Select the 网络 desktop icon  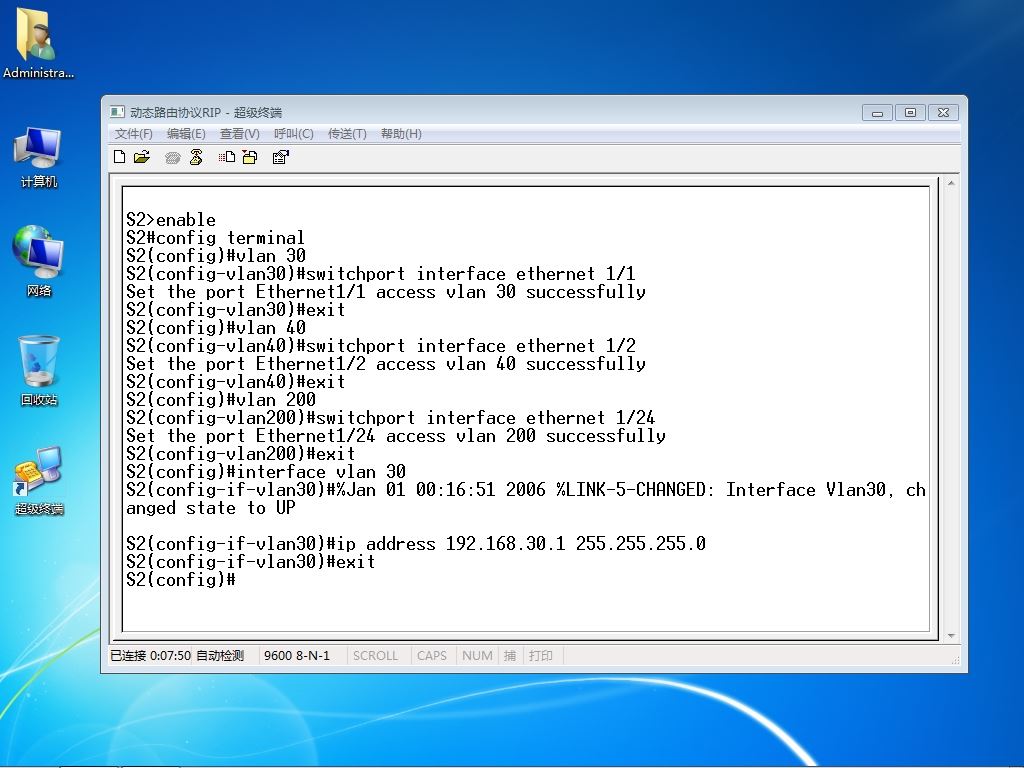(x=38, y=262)
